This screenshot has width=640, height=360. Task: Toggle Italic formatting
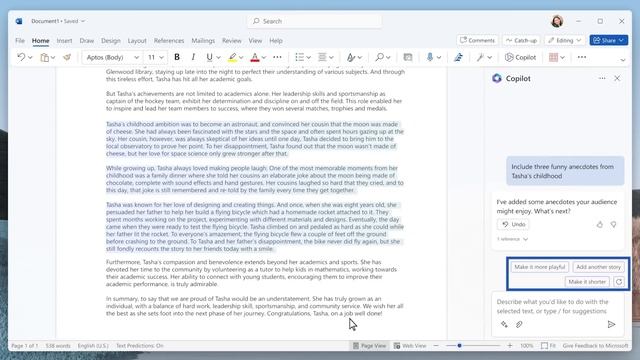[193, 58]
